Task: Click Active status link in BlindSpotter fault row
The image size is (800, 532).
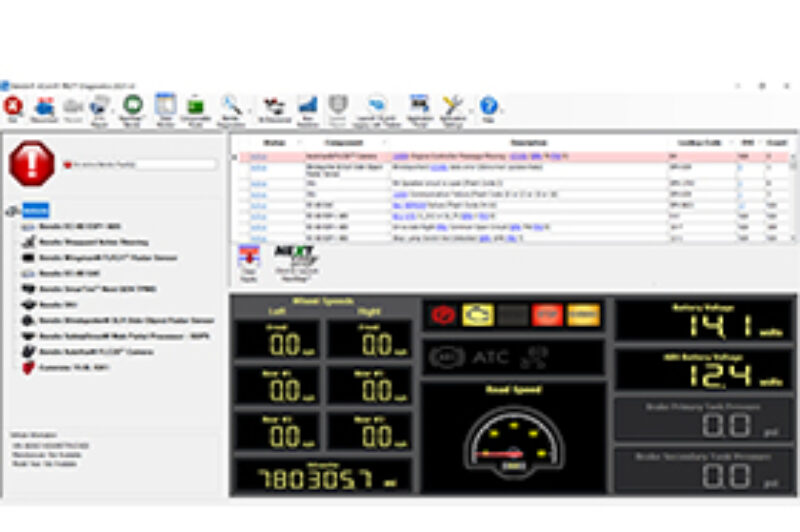Action: coord(259,167)
